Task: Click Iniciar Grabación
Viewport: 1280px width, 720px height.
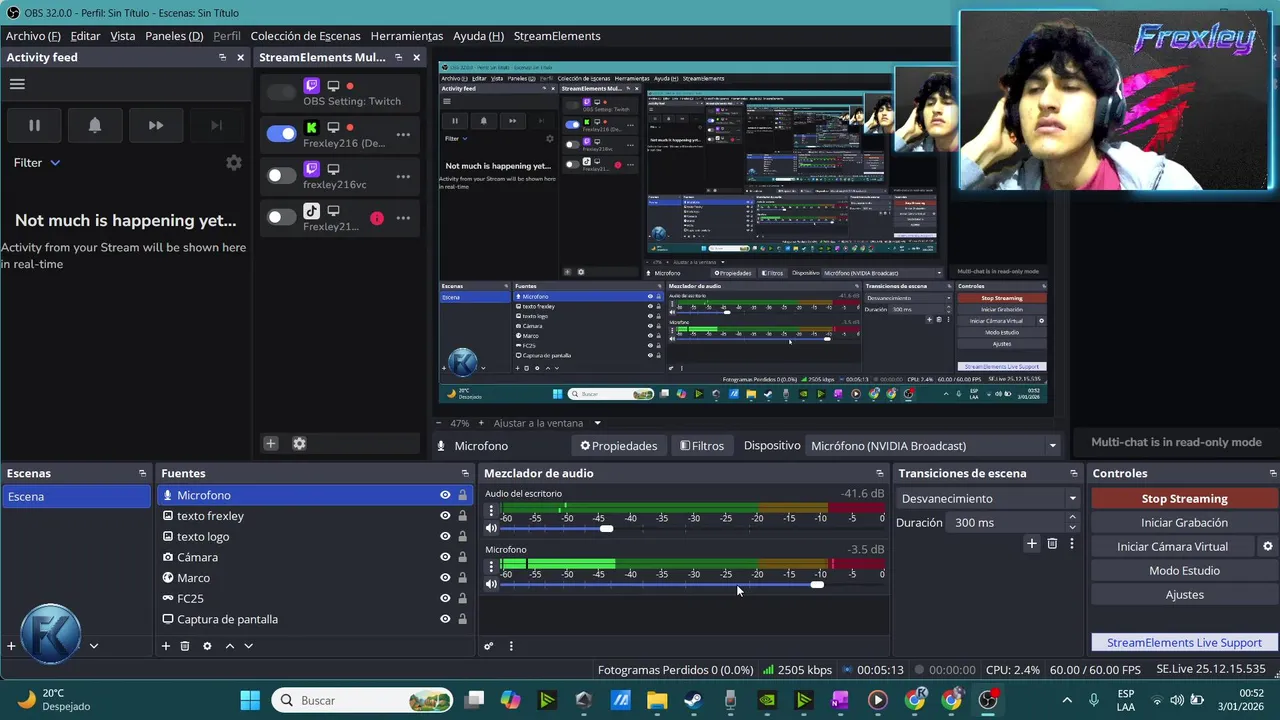Action: (1184, 522)
